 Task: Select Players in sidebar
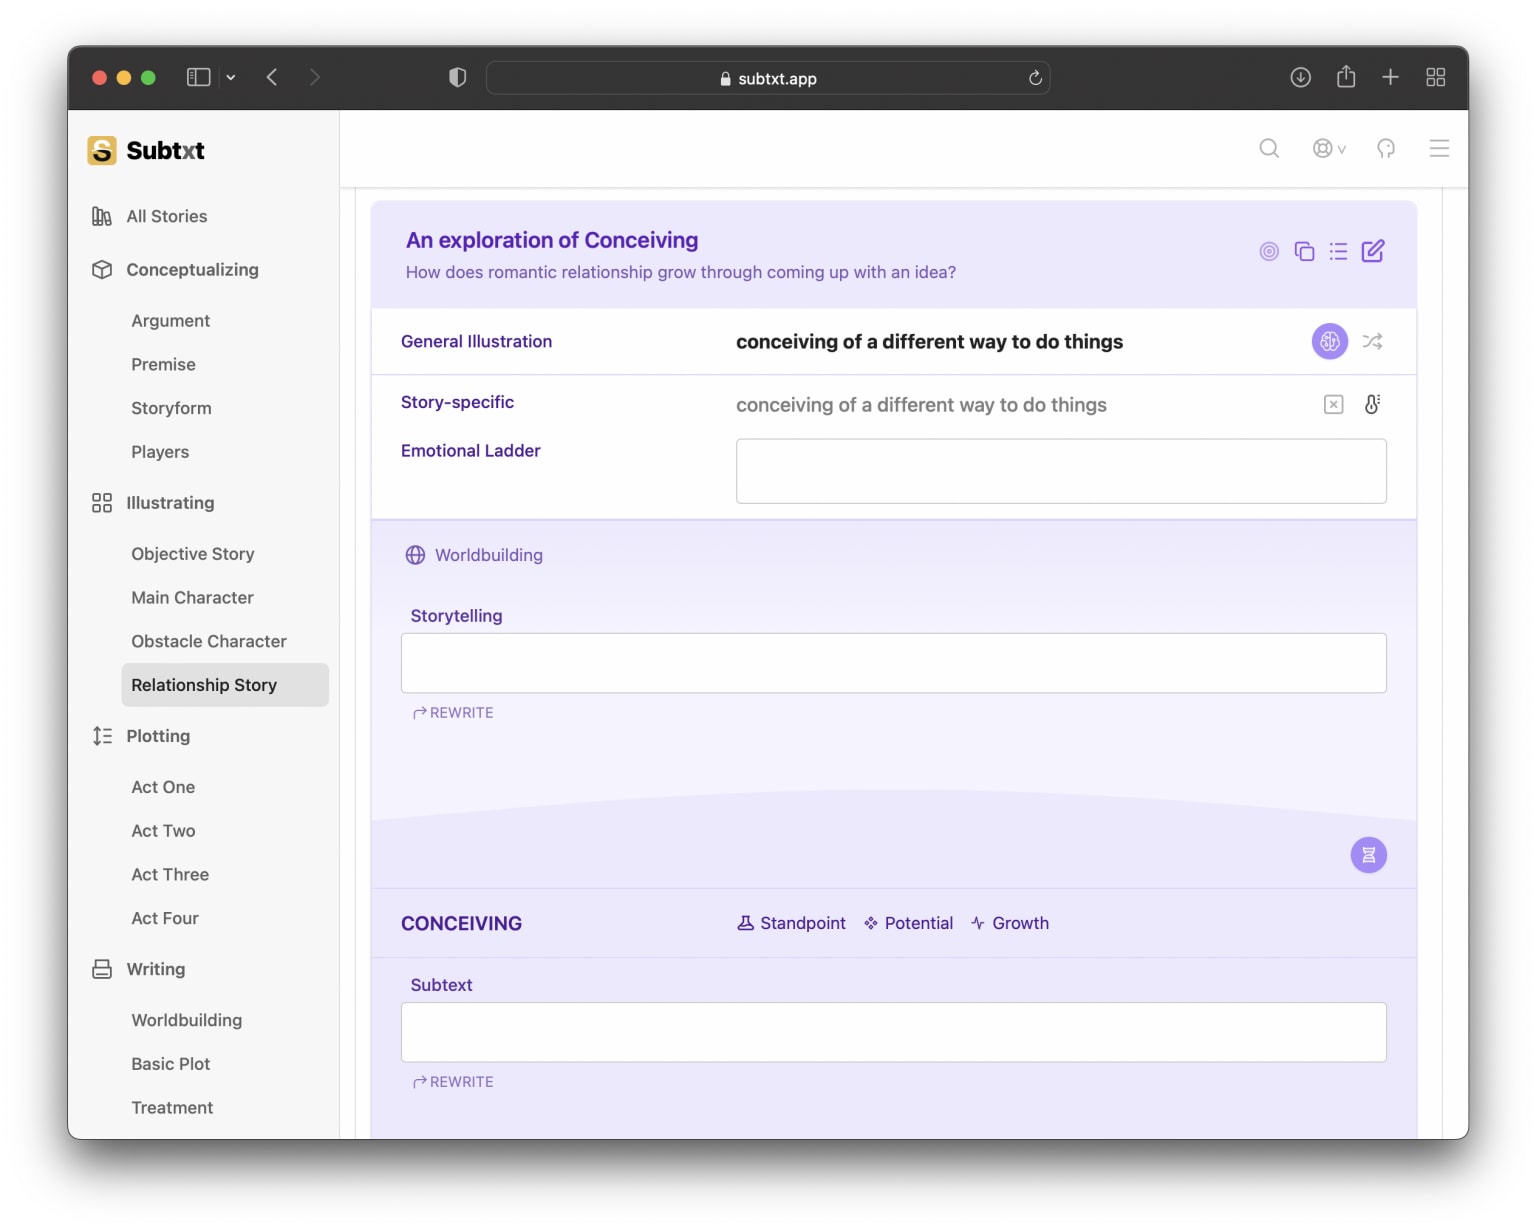click(160, 452)
